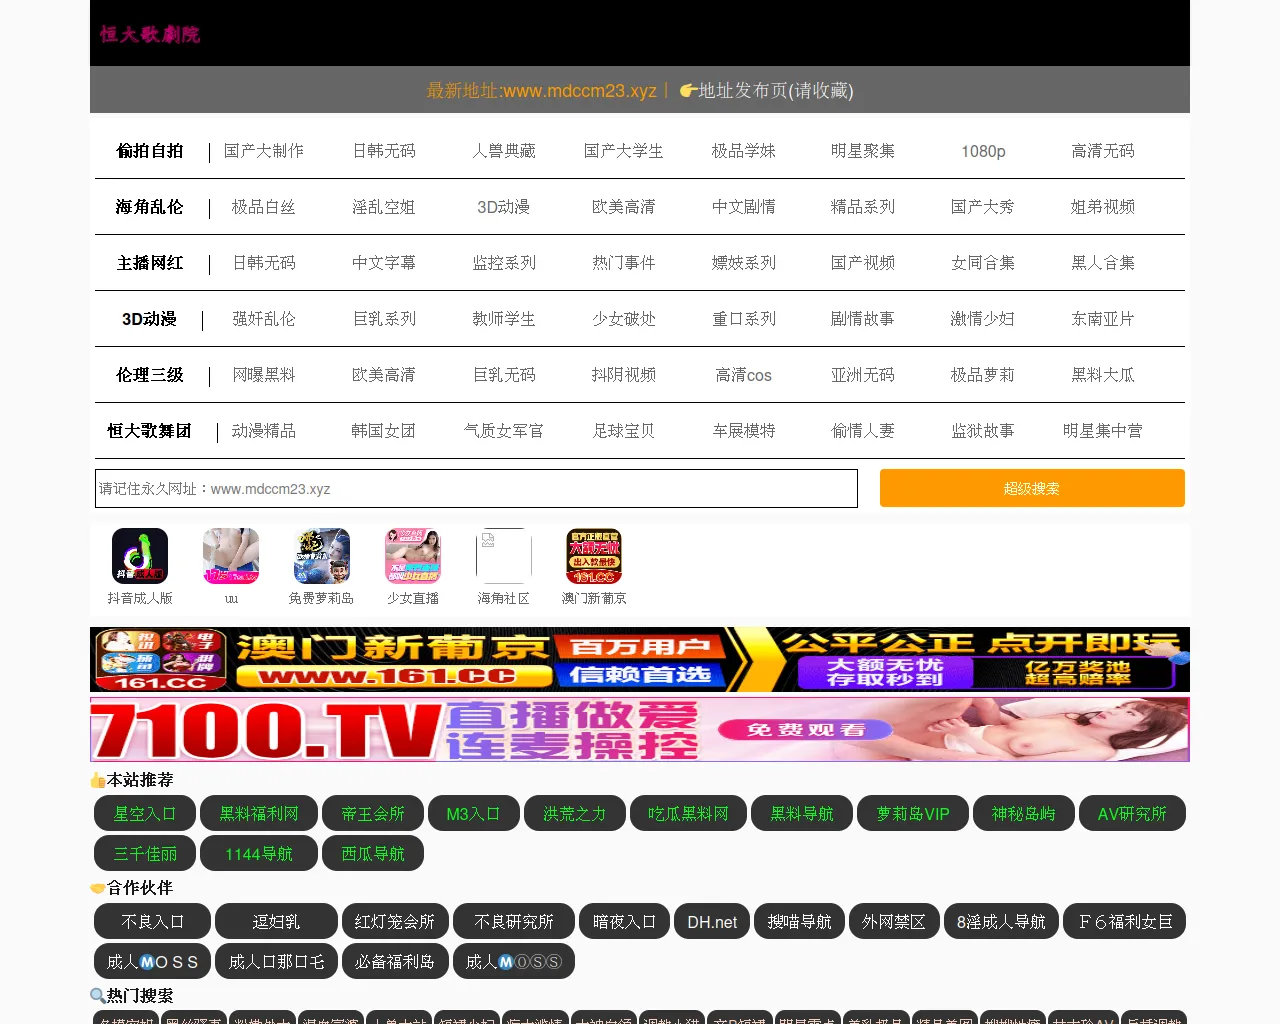Click the pointing hand emoji beside 地址发布页
The image size is (1280, 1024).
[688, 91]
